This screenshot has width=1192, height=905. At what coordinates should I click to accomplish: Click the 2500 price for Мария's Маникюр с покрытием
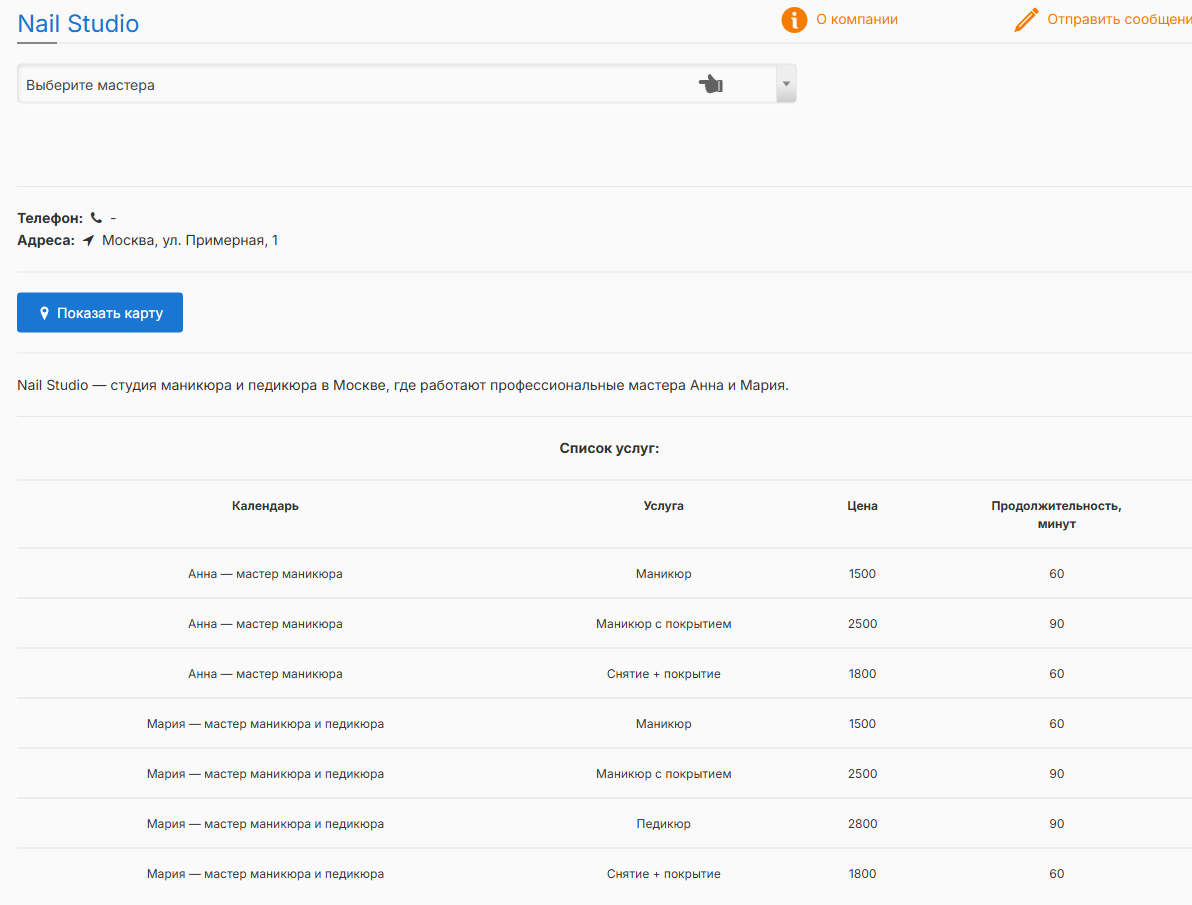(862, 774)
